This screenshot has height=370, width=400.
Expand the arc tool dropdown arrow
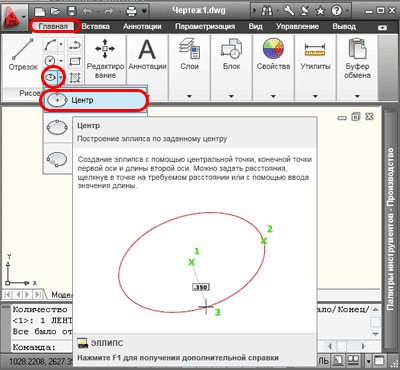pyautogui.click(x=61, y=45)
